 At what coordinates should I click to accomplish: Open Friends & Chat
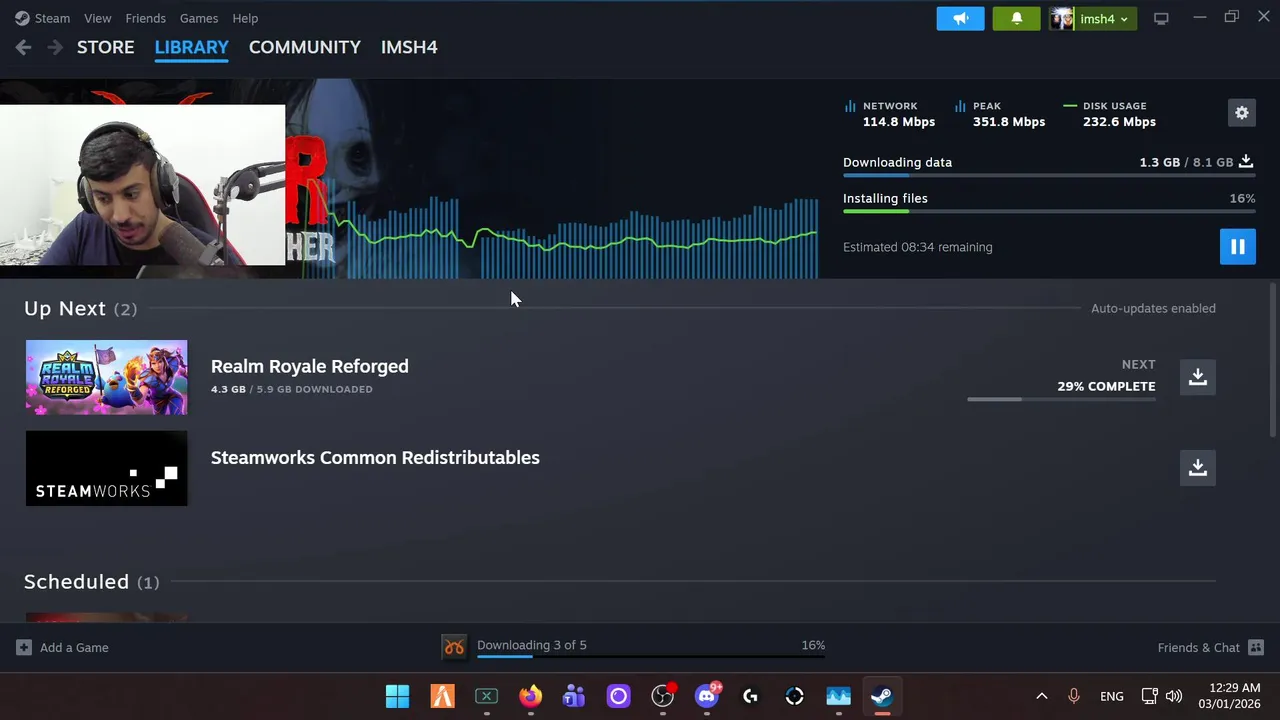pos(1210,647)
